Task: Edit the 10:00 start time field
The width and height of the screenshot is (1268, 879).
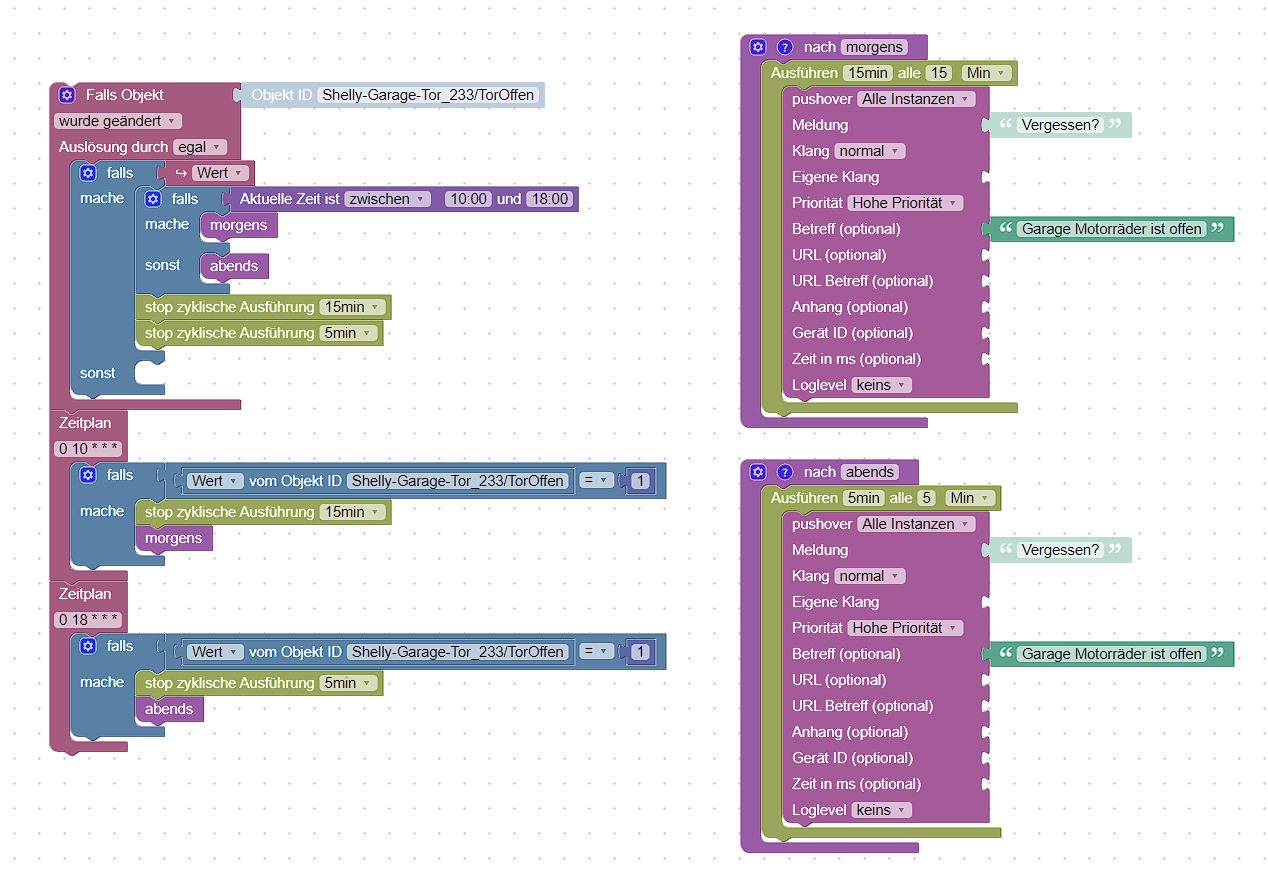Action: [468, 199]
